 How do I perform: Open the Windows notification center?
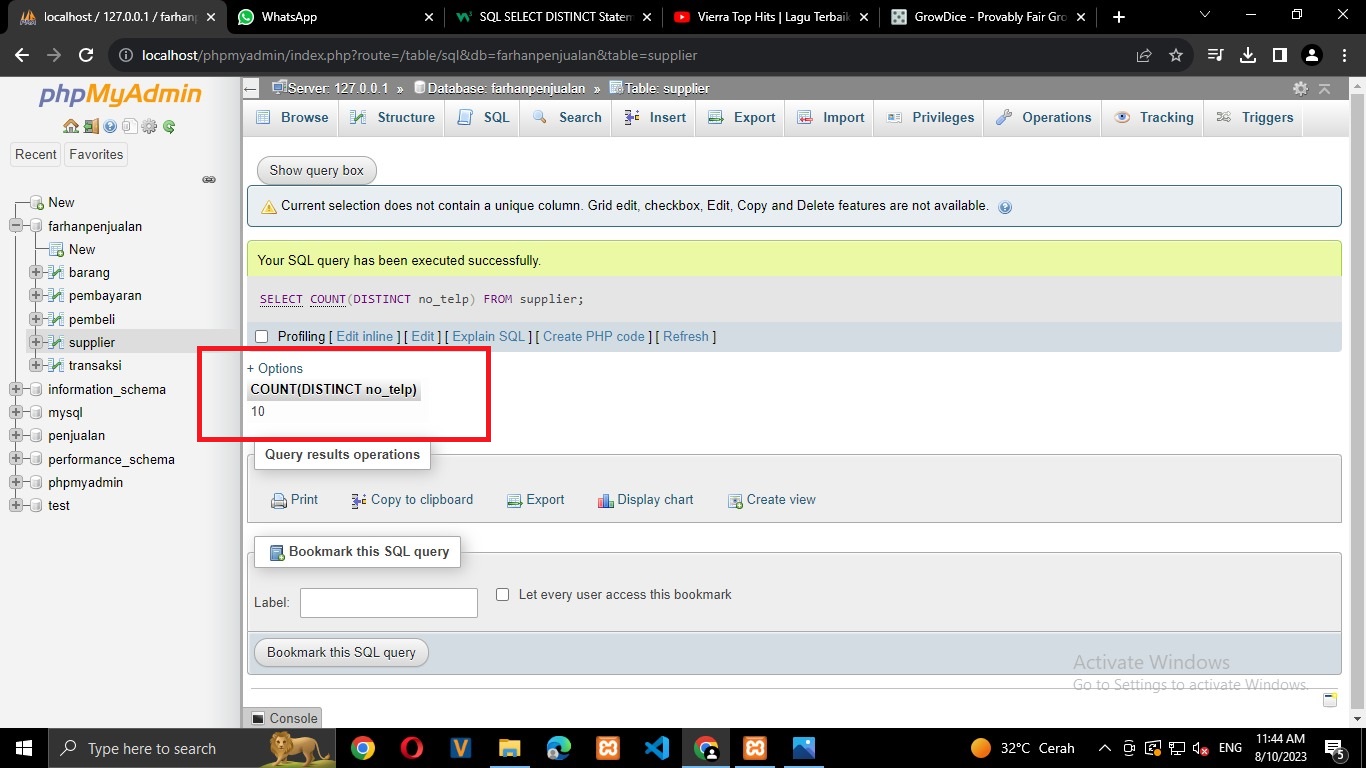pos(1334,748)
